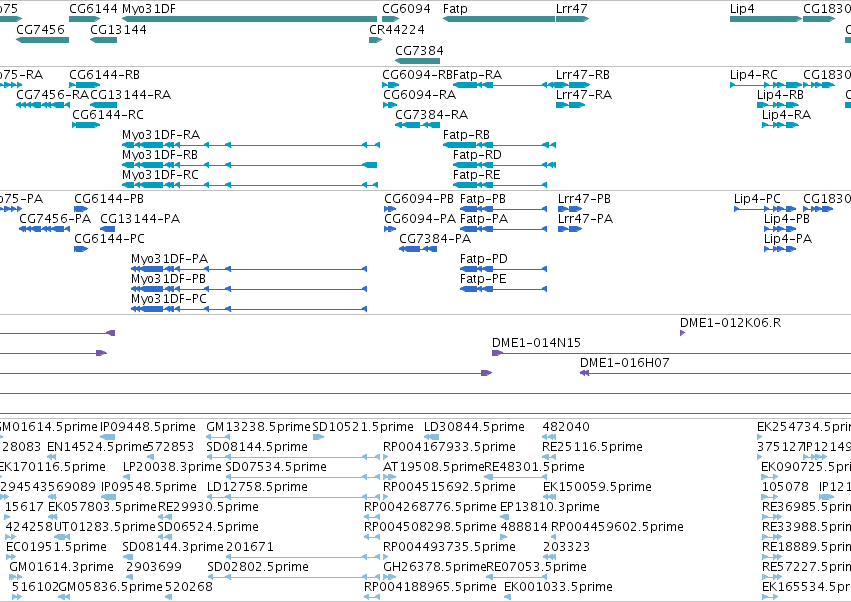Screen dimensions: 851x602
Task: Open EST SD10521.5prime
Action: coord(319,437)
